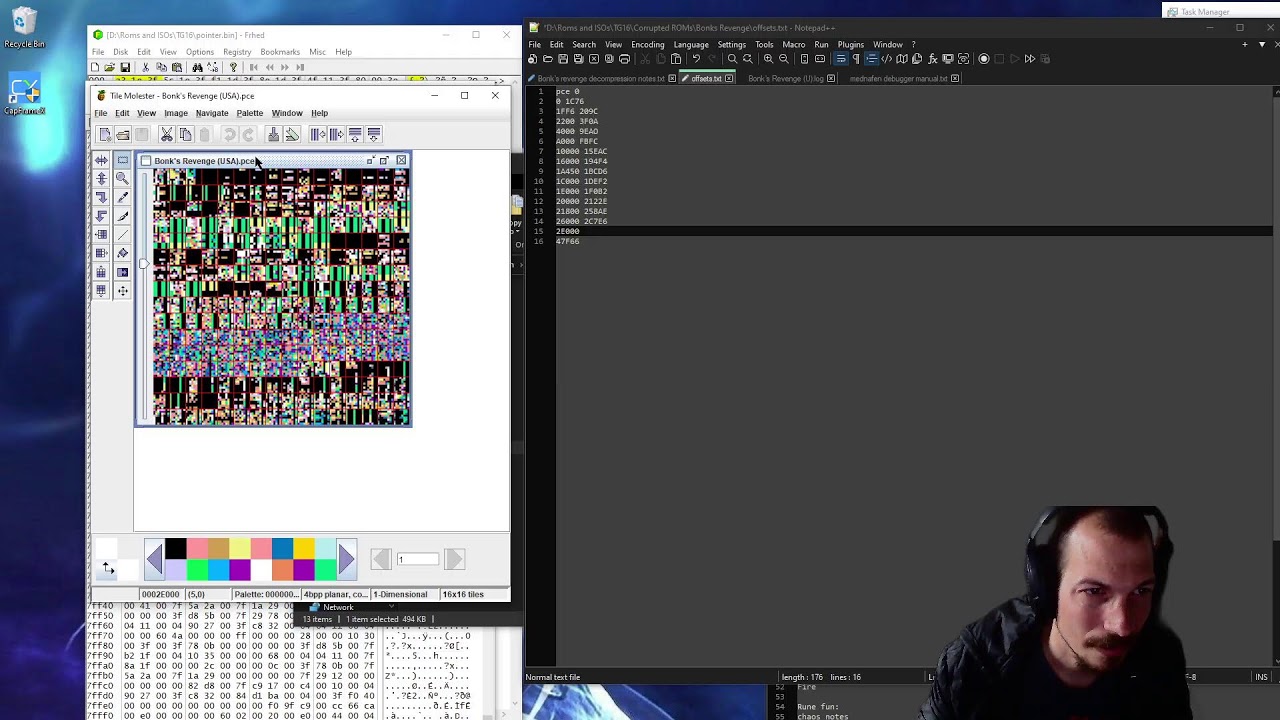The height and width of the screenshot is (720, 1280).
Task: Open the Registry menu in Frhed
Action: (x=237, y=52)
